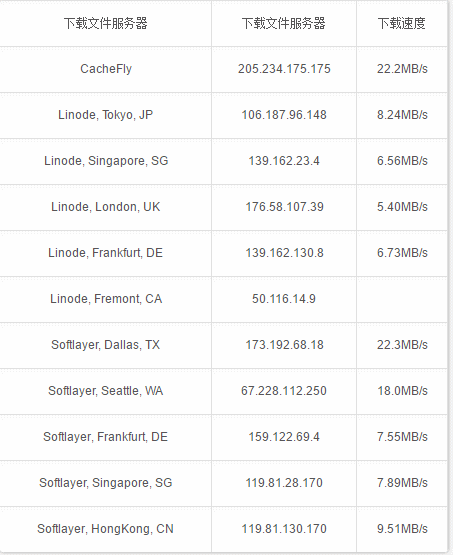
Task: Select the IP address 50.116.14.9
Action: (x=284, y=299)
